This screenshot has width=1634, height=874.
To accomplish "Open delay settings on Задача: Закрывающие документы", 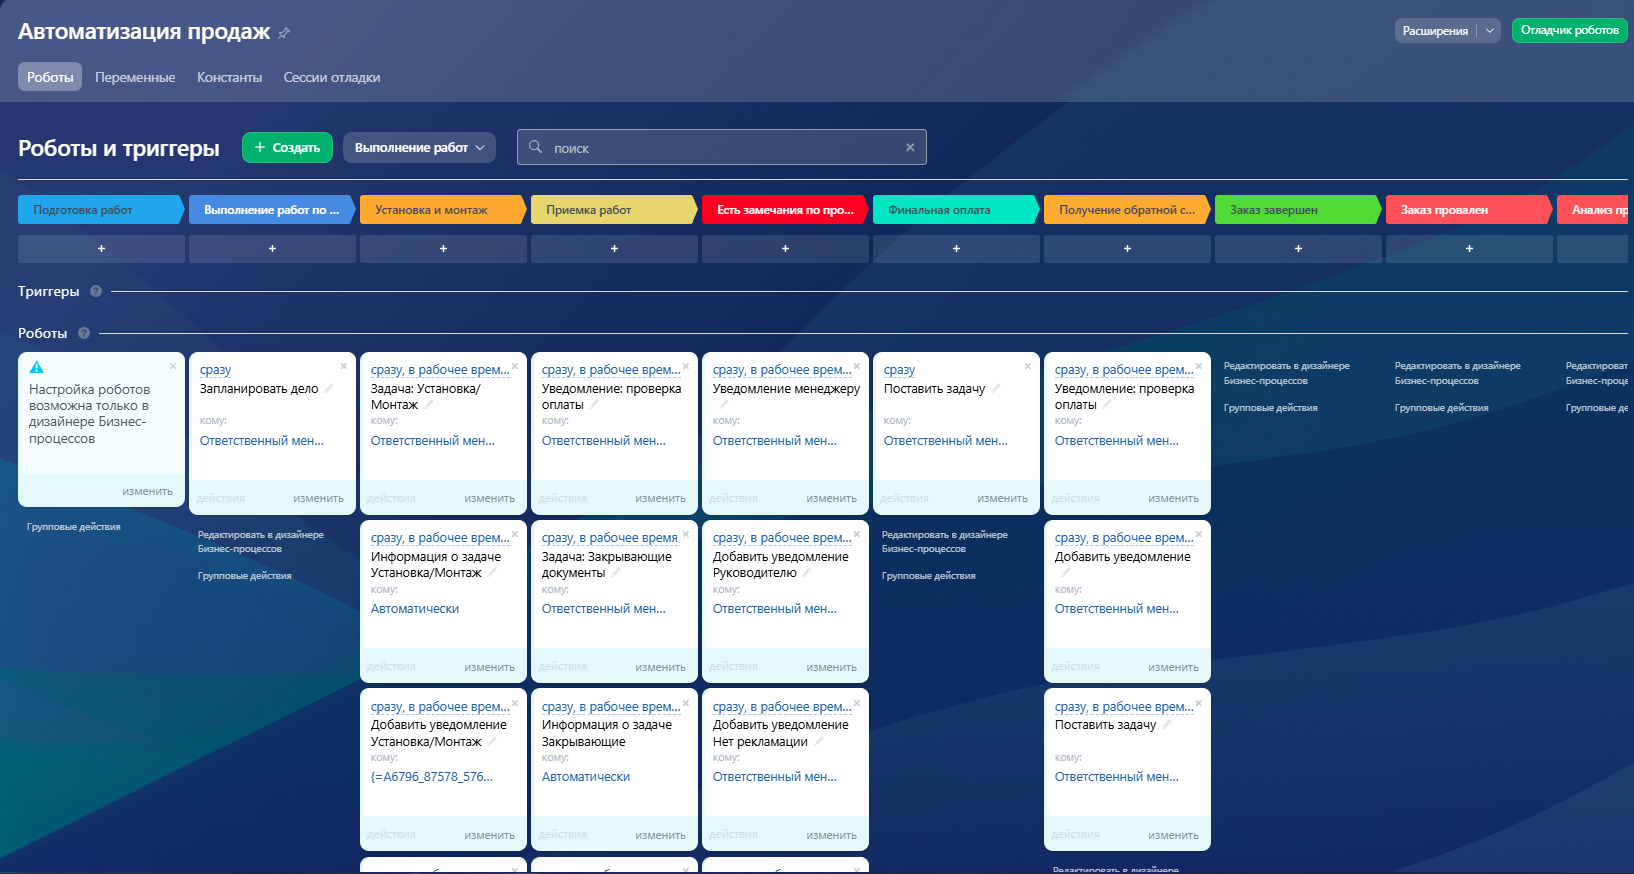I will pyautogui.click(x=610, y=538).
